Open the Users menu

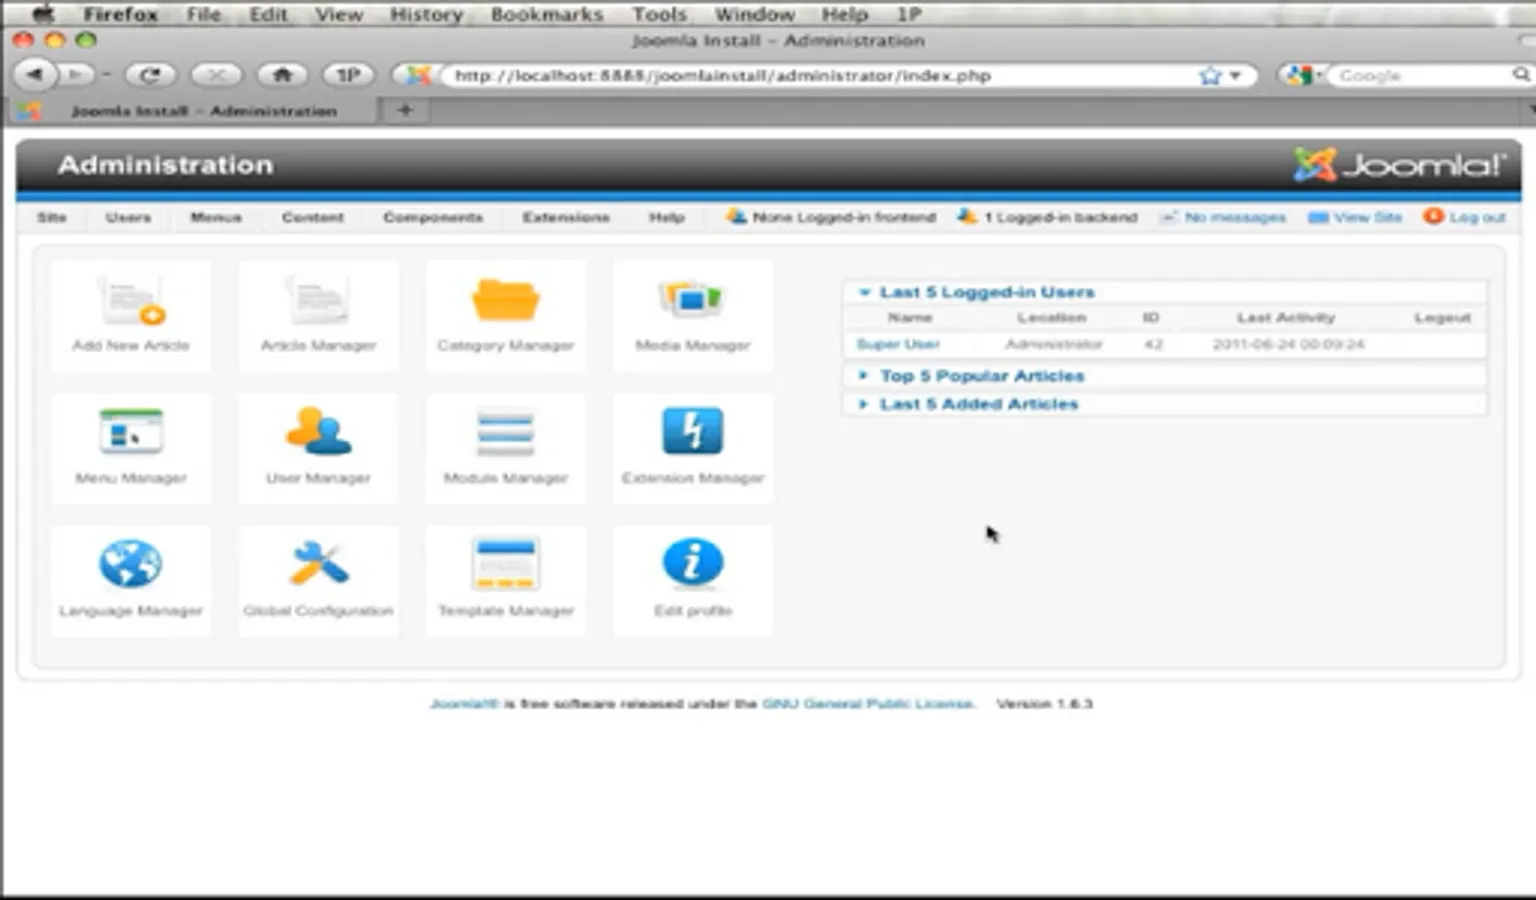click(x=128, y=217)
